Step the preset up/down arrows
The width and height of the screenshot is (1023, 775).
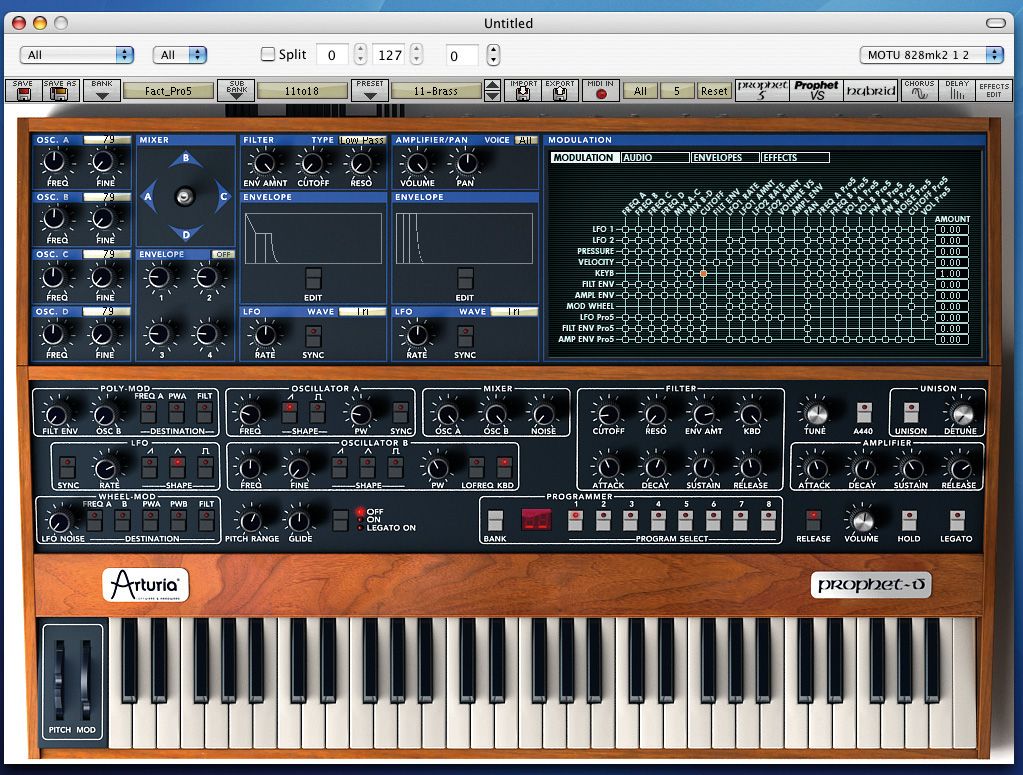coord(493,91)
